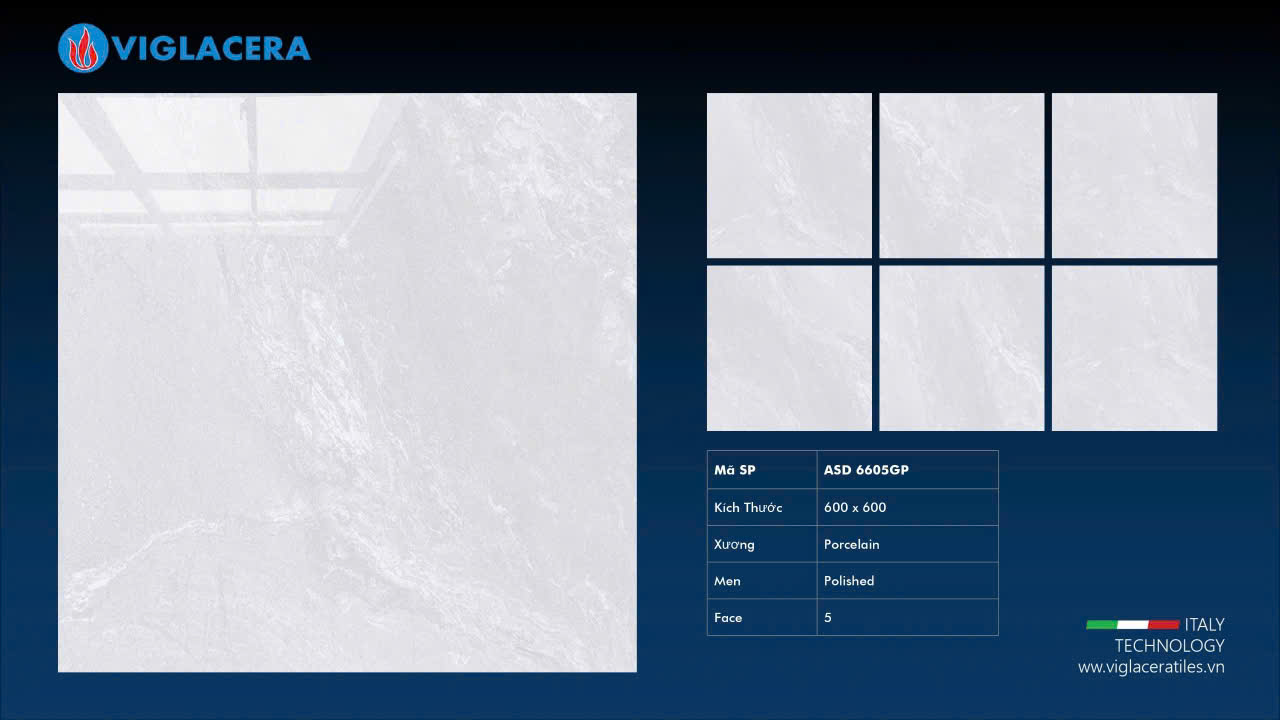
Task: Open the www.viglaceratiles.vn link
Action: click(1151, 667)
